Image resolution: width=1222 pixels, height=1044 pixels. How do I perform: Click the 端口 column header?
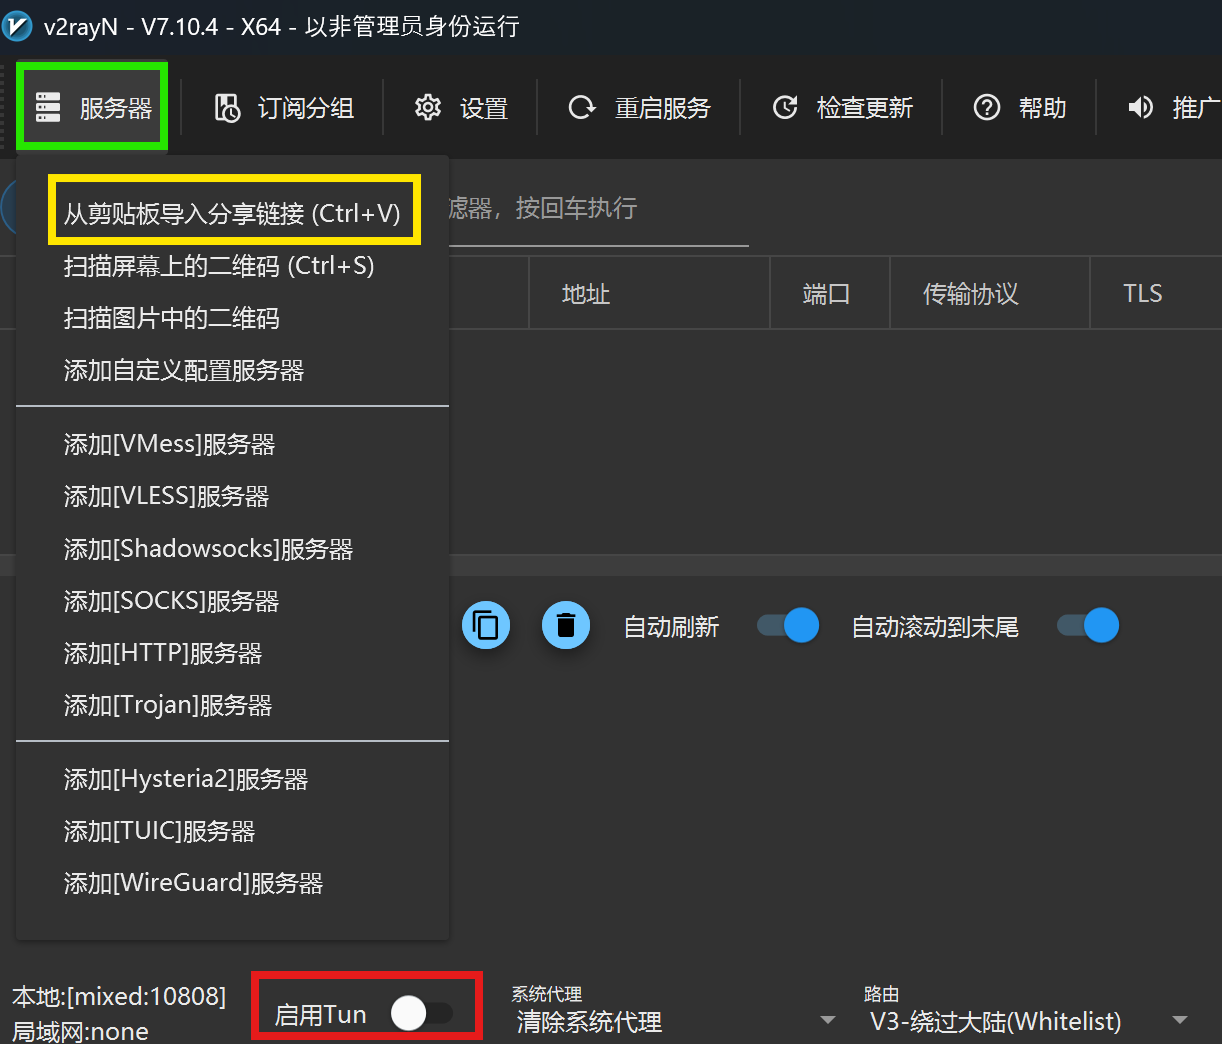coord(830,293)
